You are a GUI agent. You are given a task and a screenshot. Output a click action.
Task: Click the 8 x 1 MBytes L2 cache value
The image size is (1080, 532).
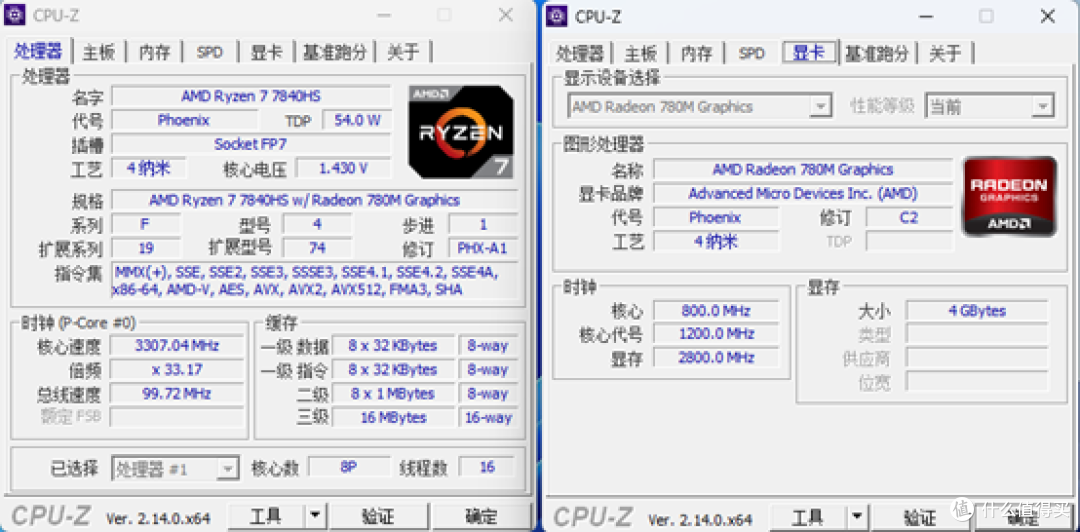tap(393, 394)
